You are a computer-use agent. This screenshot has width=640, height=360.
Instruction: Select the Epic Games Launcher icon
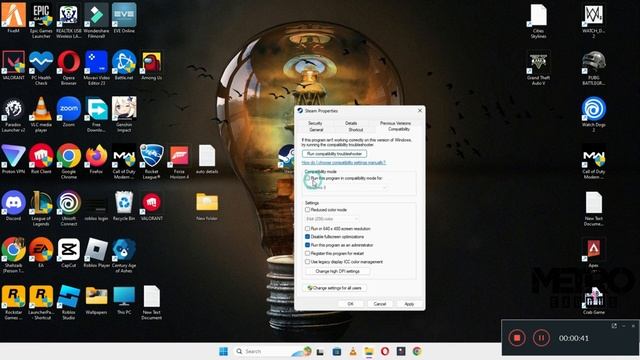pyautogui.click(x=41, y=20)
